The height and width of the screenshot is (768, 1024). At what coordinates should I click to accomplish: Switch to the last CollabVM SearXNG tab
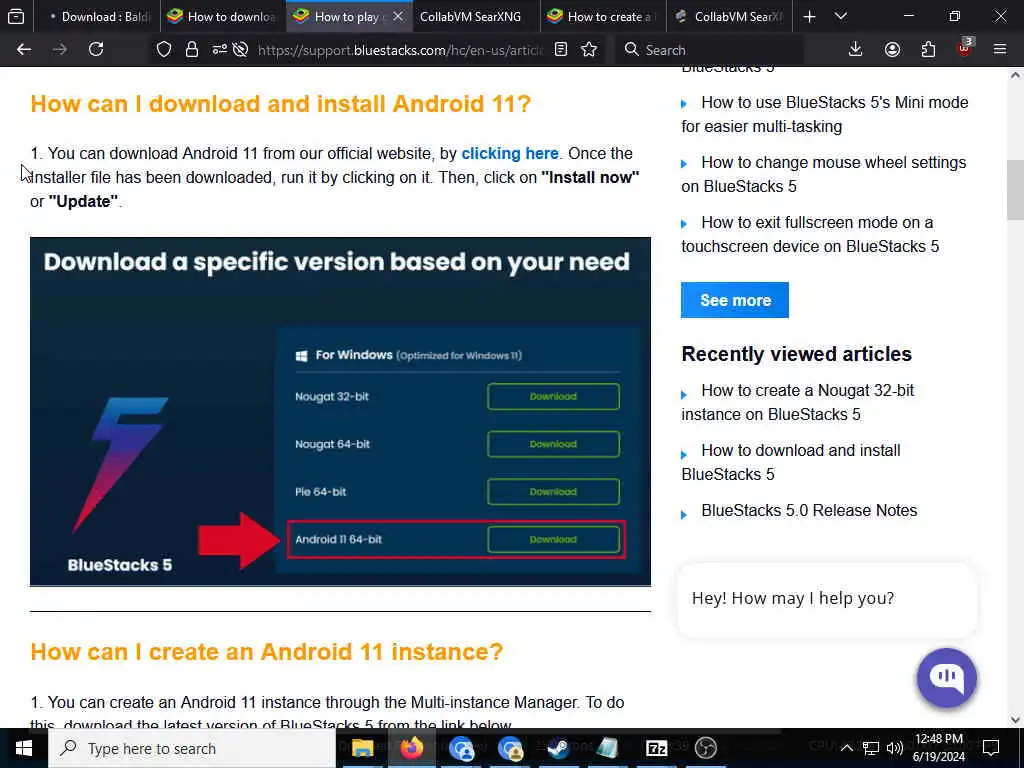point(729,16)
